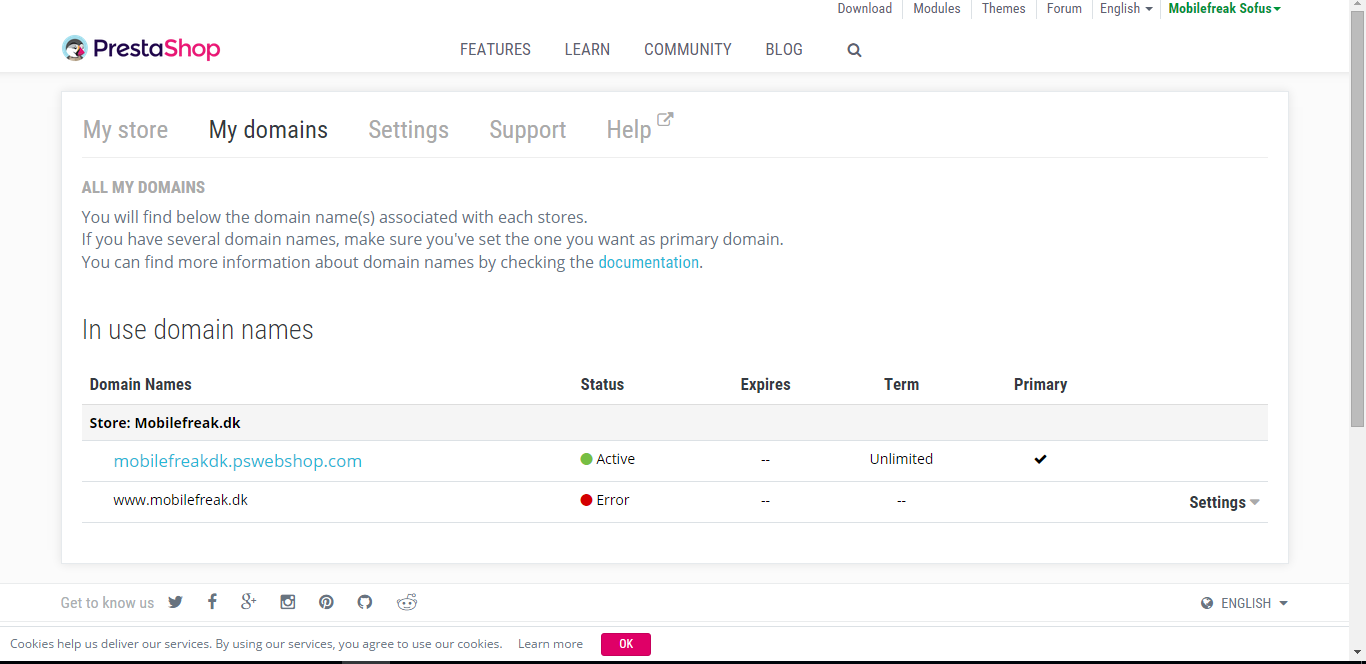Click the Forum link in top bar
This screenshot has width=1366, height=664.
[1064, 9]
